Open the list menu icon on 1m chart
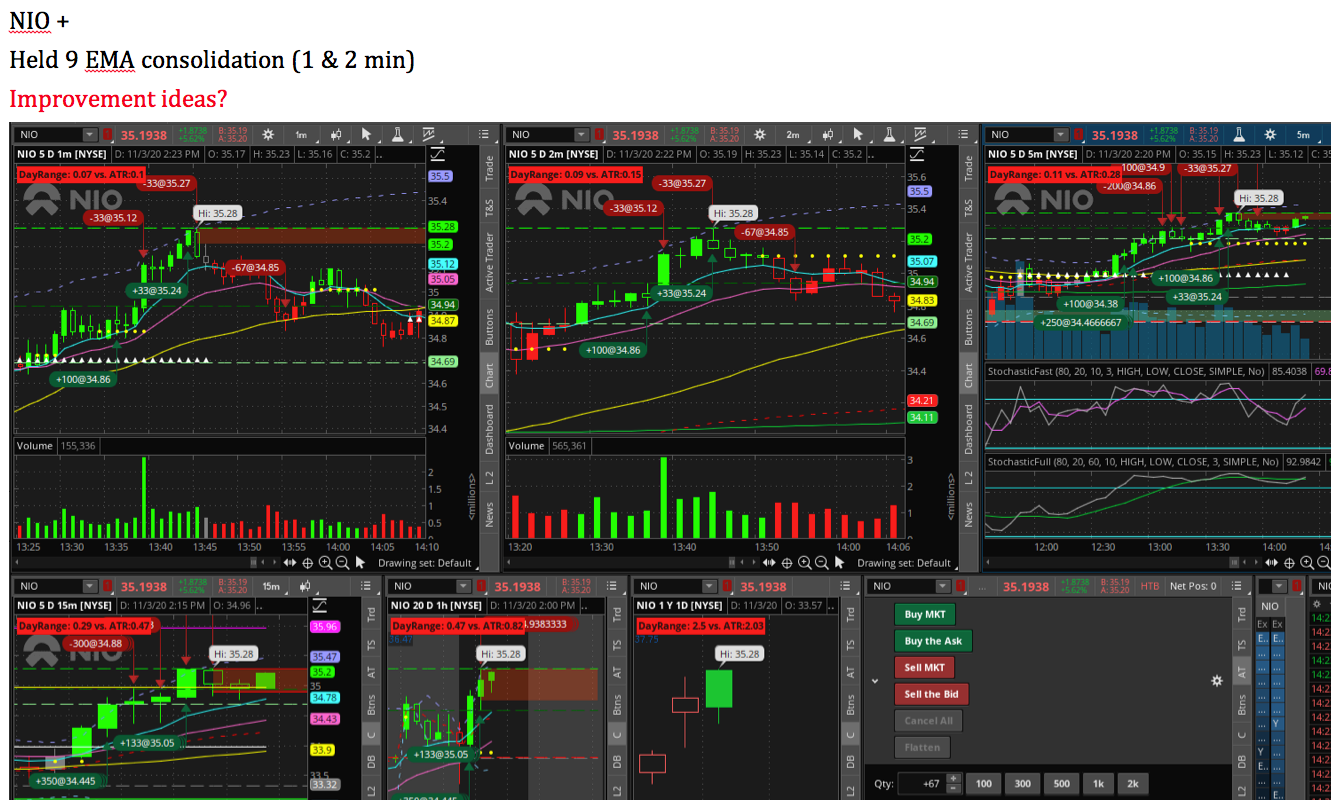1331x800 pixels. (x=484, y=135)
